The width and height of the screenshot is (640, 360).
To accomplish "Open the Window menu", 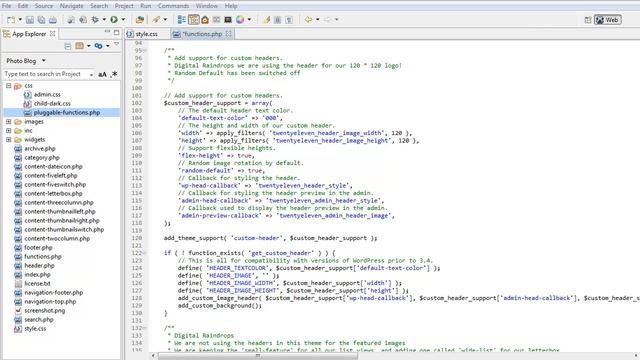I will (x=207, y=6).
